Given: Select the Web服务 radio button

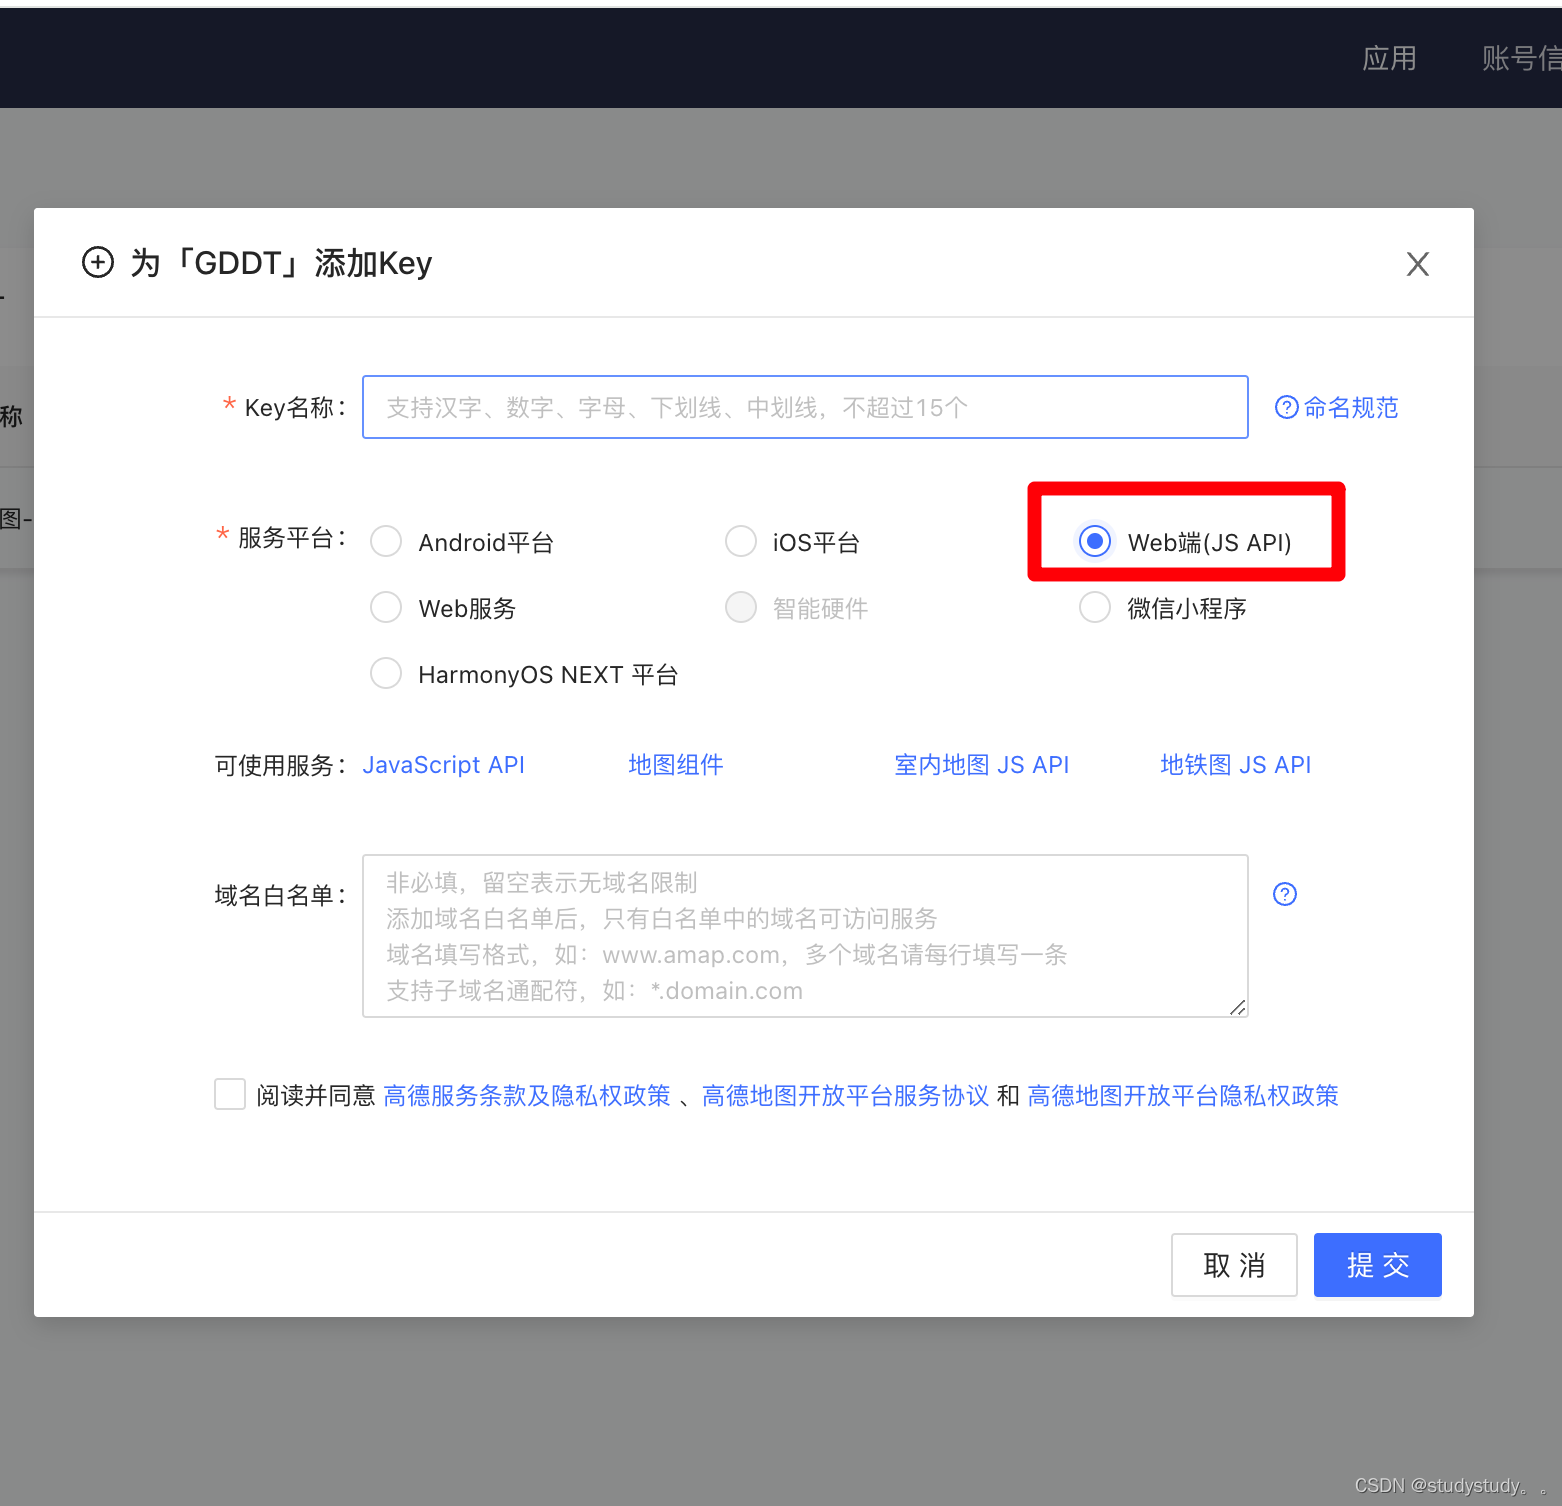Looking at the screenshot, I should [x=386, y=607].
